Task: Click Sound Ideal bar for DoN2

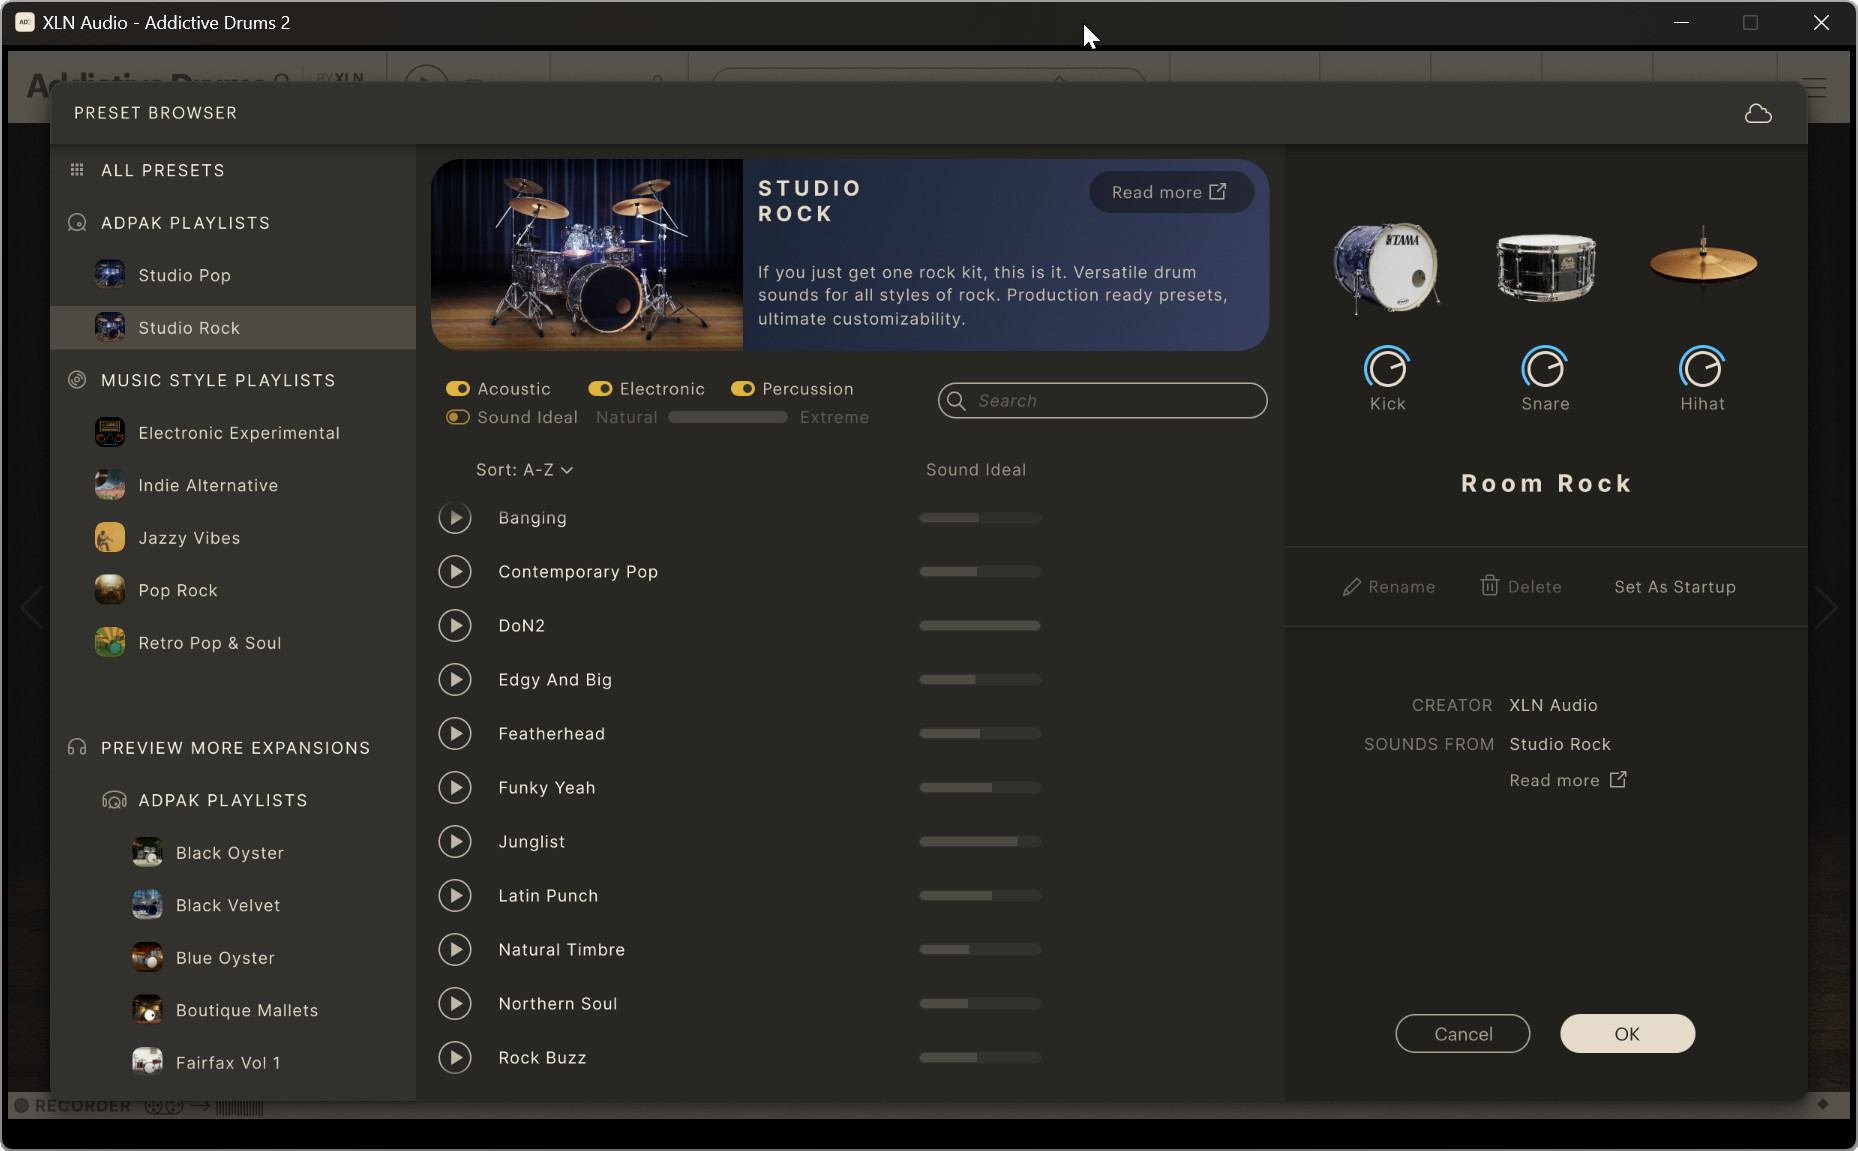Action: [x=980, y=626]
